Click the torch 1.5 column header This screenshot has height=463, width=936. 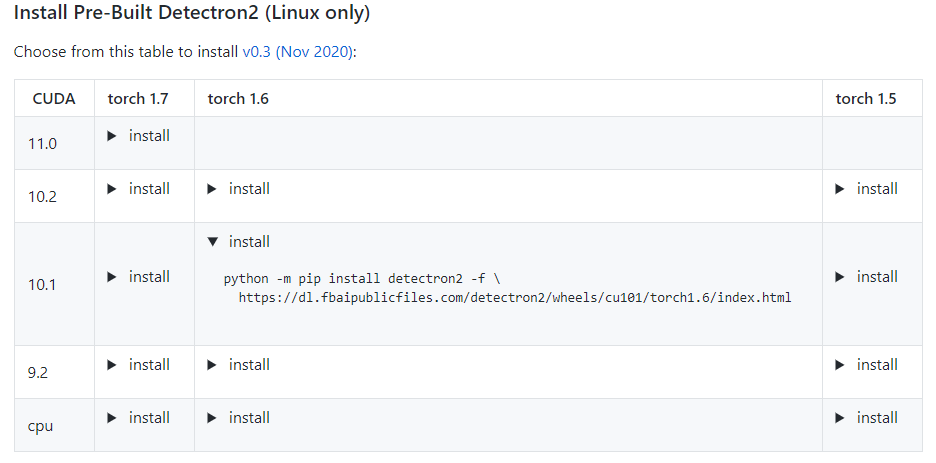[x=866, y=98]
